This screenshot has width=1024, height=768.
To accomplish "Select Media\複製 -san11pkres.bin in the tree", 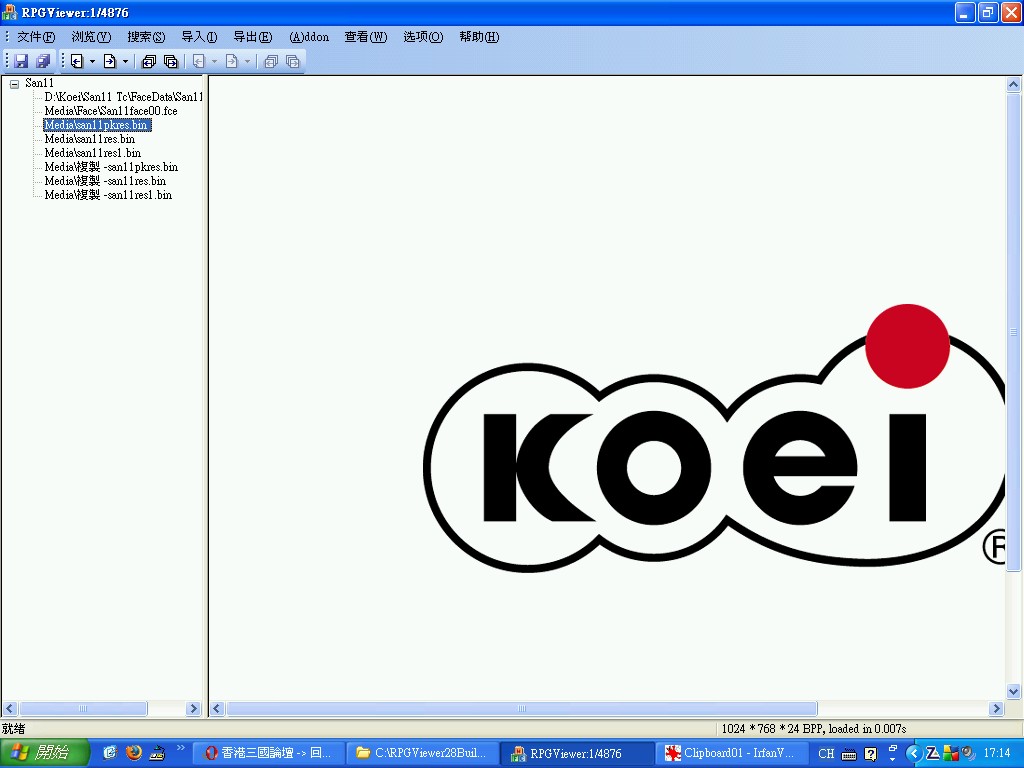I will (111, 167).
